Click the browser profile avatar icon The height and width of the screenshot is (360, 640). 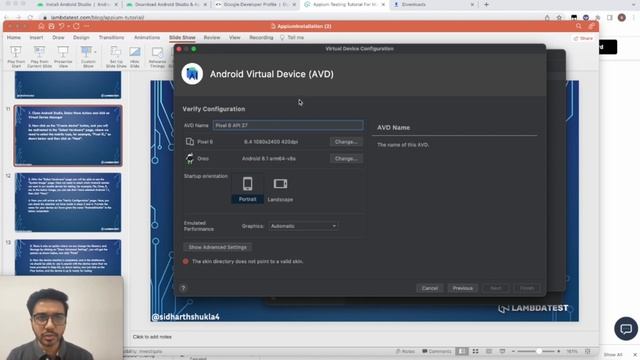(x=622, y=18)
